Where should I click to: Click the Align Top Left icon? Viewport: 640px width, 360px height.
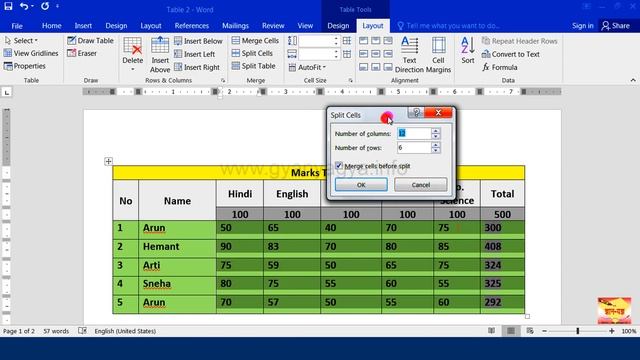pos(363,40)
